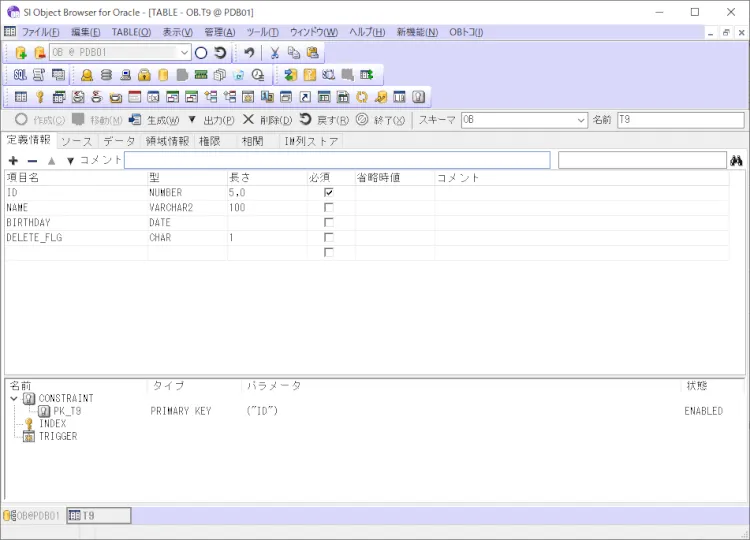Screen dimensions: 750x540
Task: Open the schema OB dropdown
Action: [581, 120]
